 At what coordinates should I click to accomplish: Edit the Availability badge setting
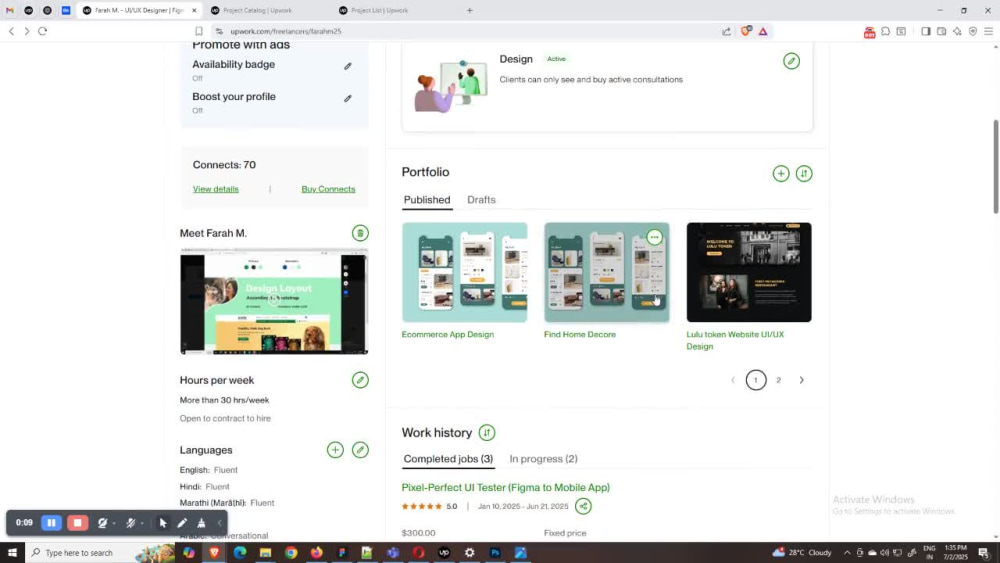[x=348, y=66]
